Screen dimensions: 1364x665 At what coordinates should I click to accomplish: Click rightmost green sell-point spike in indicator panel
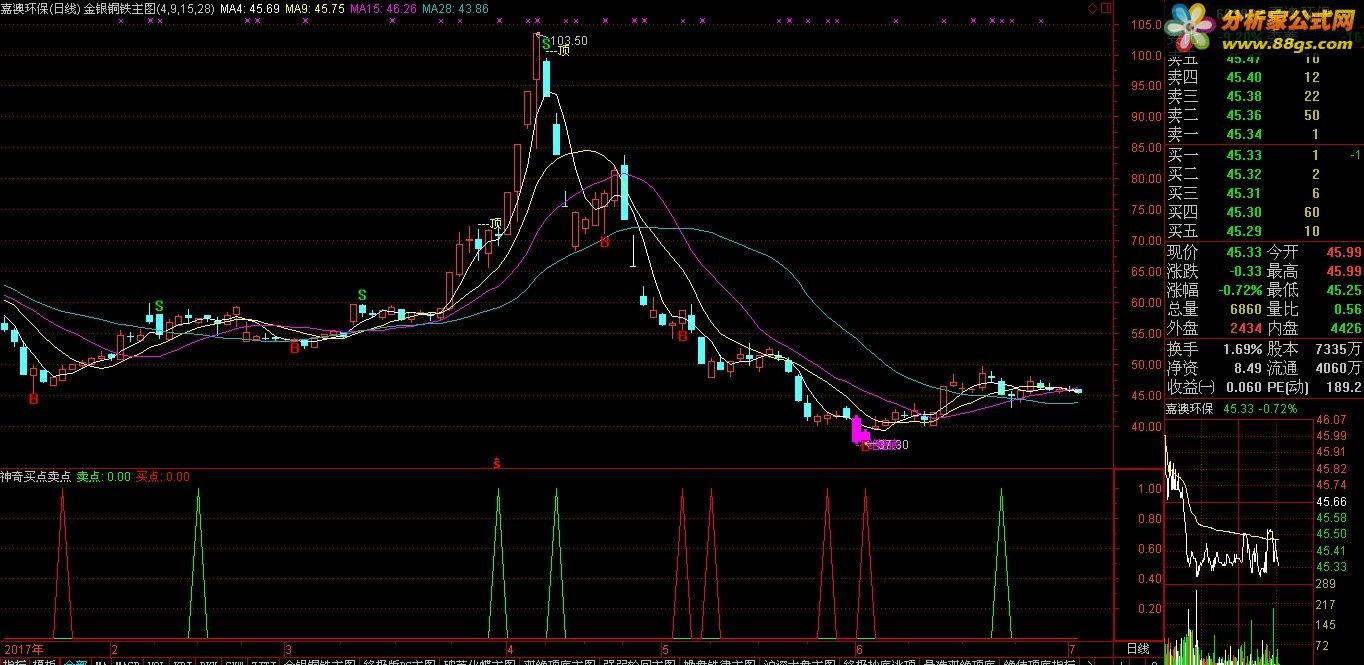[1001, 563]
